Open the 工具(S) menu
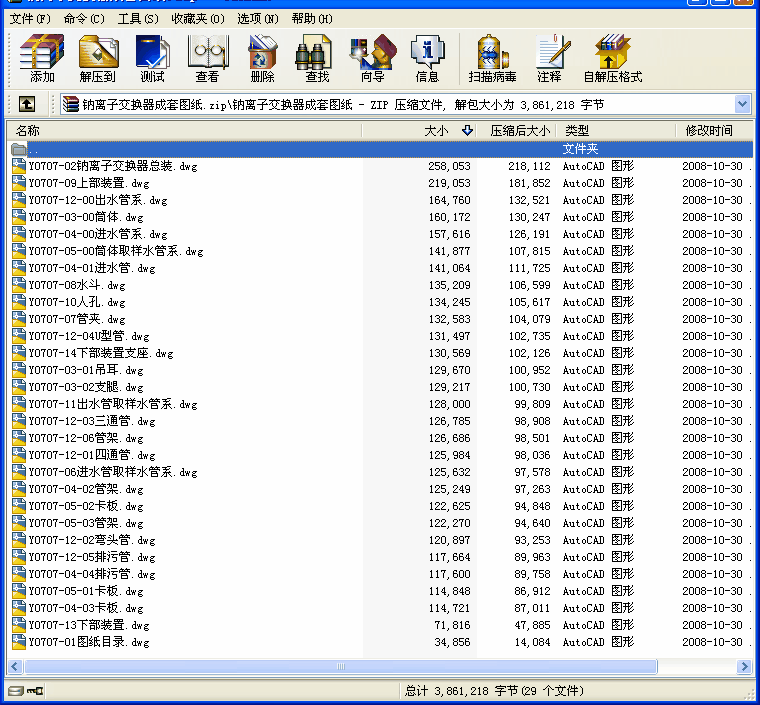Screen dimensions: 760x705 click(x=138, y=18)
